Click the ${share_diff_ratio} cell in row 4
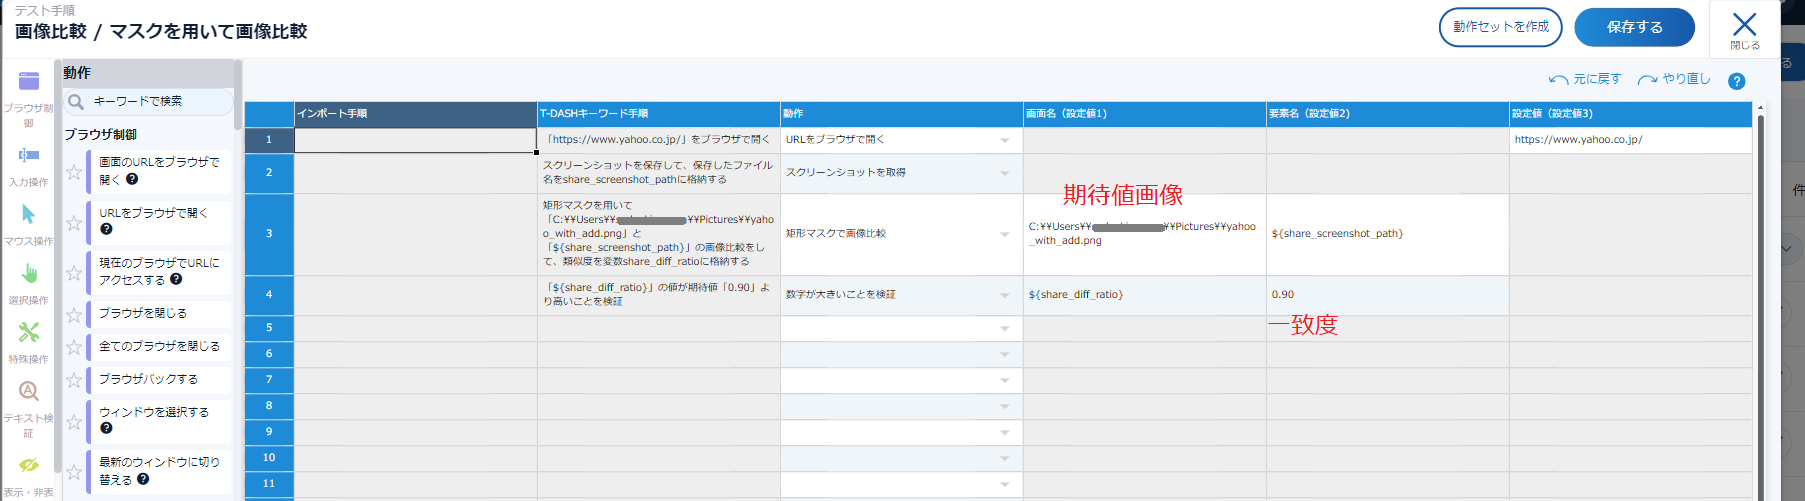Screen dimensions: 1805x501 pos(1145,295)
